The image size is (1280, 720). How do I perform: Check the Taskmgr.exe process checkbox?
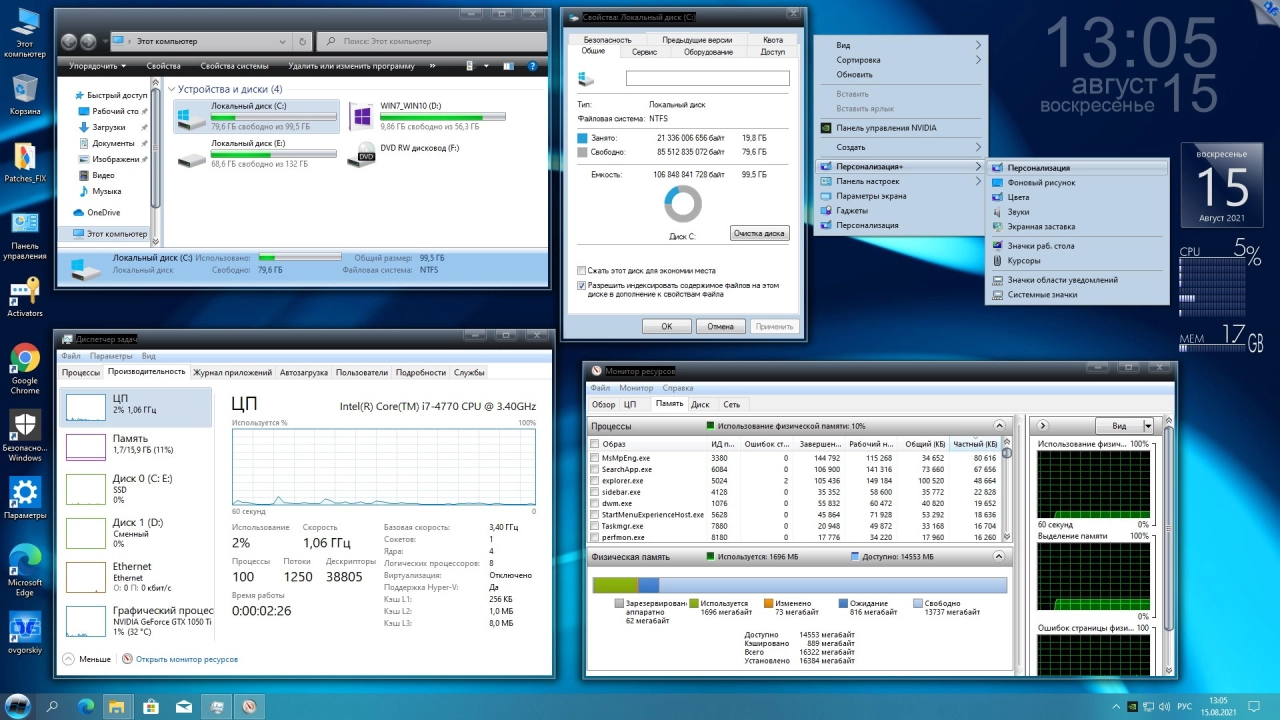[x=595, y=526]
